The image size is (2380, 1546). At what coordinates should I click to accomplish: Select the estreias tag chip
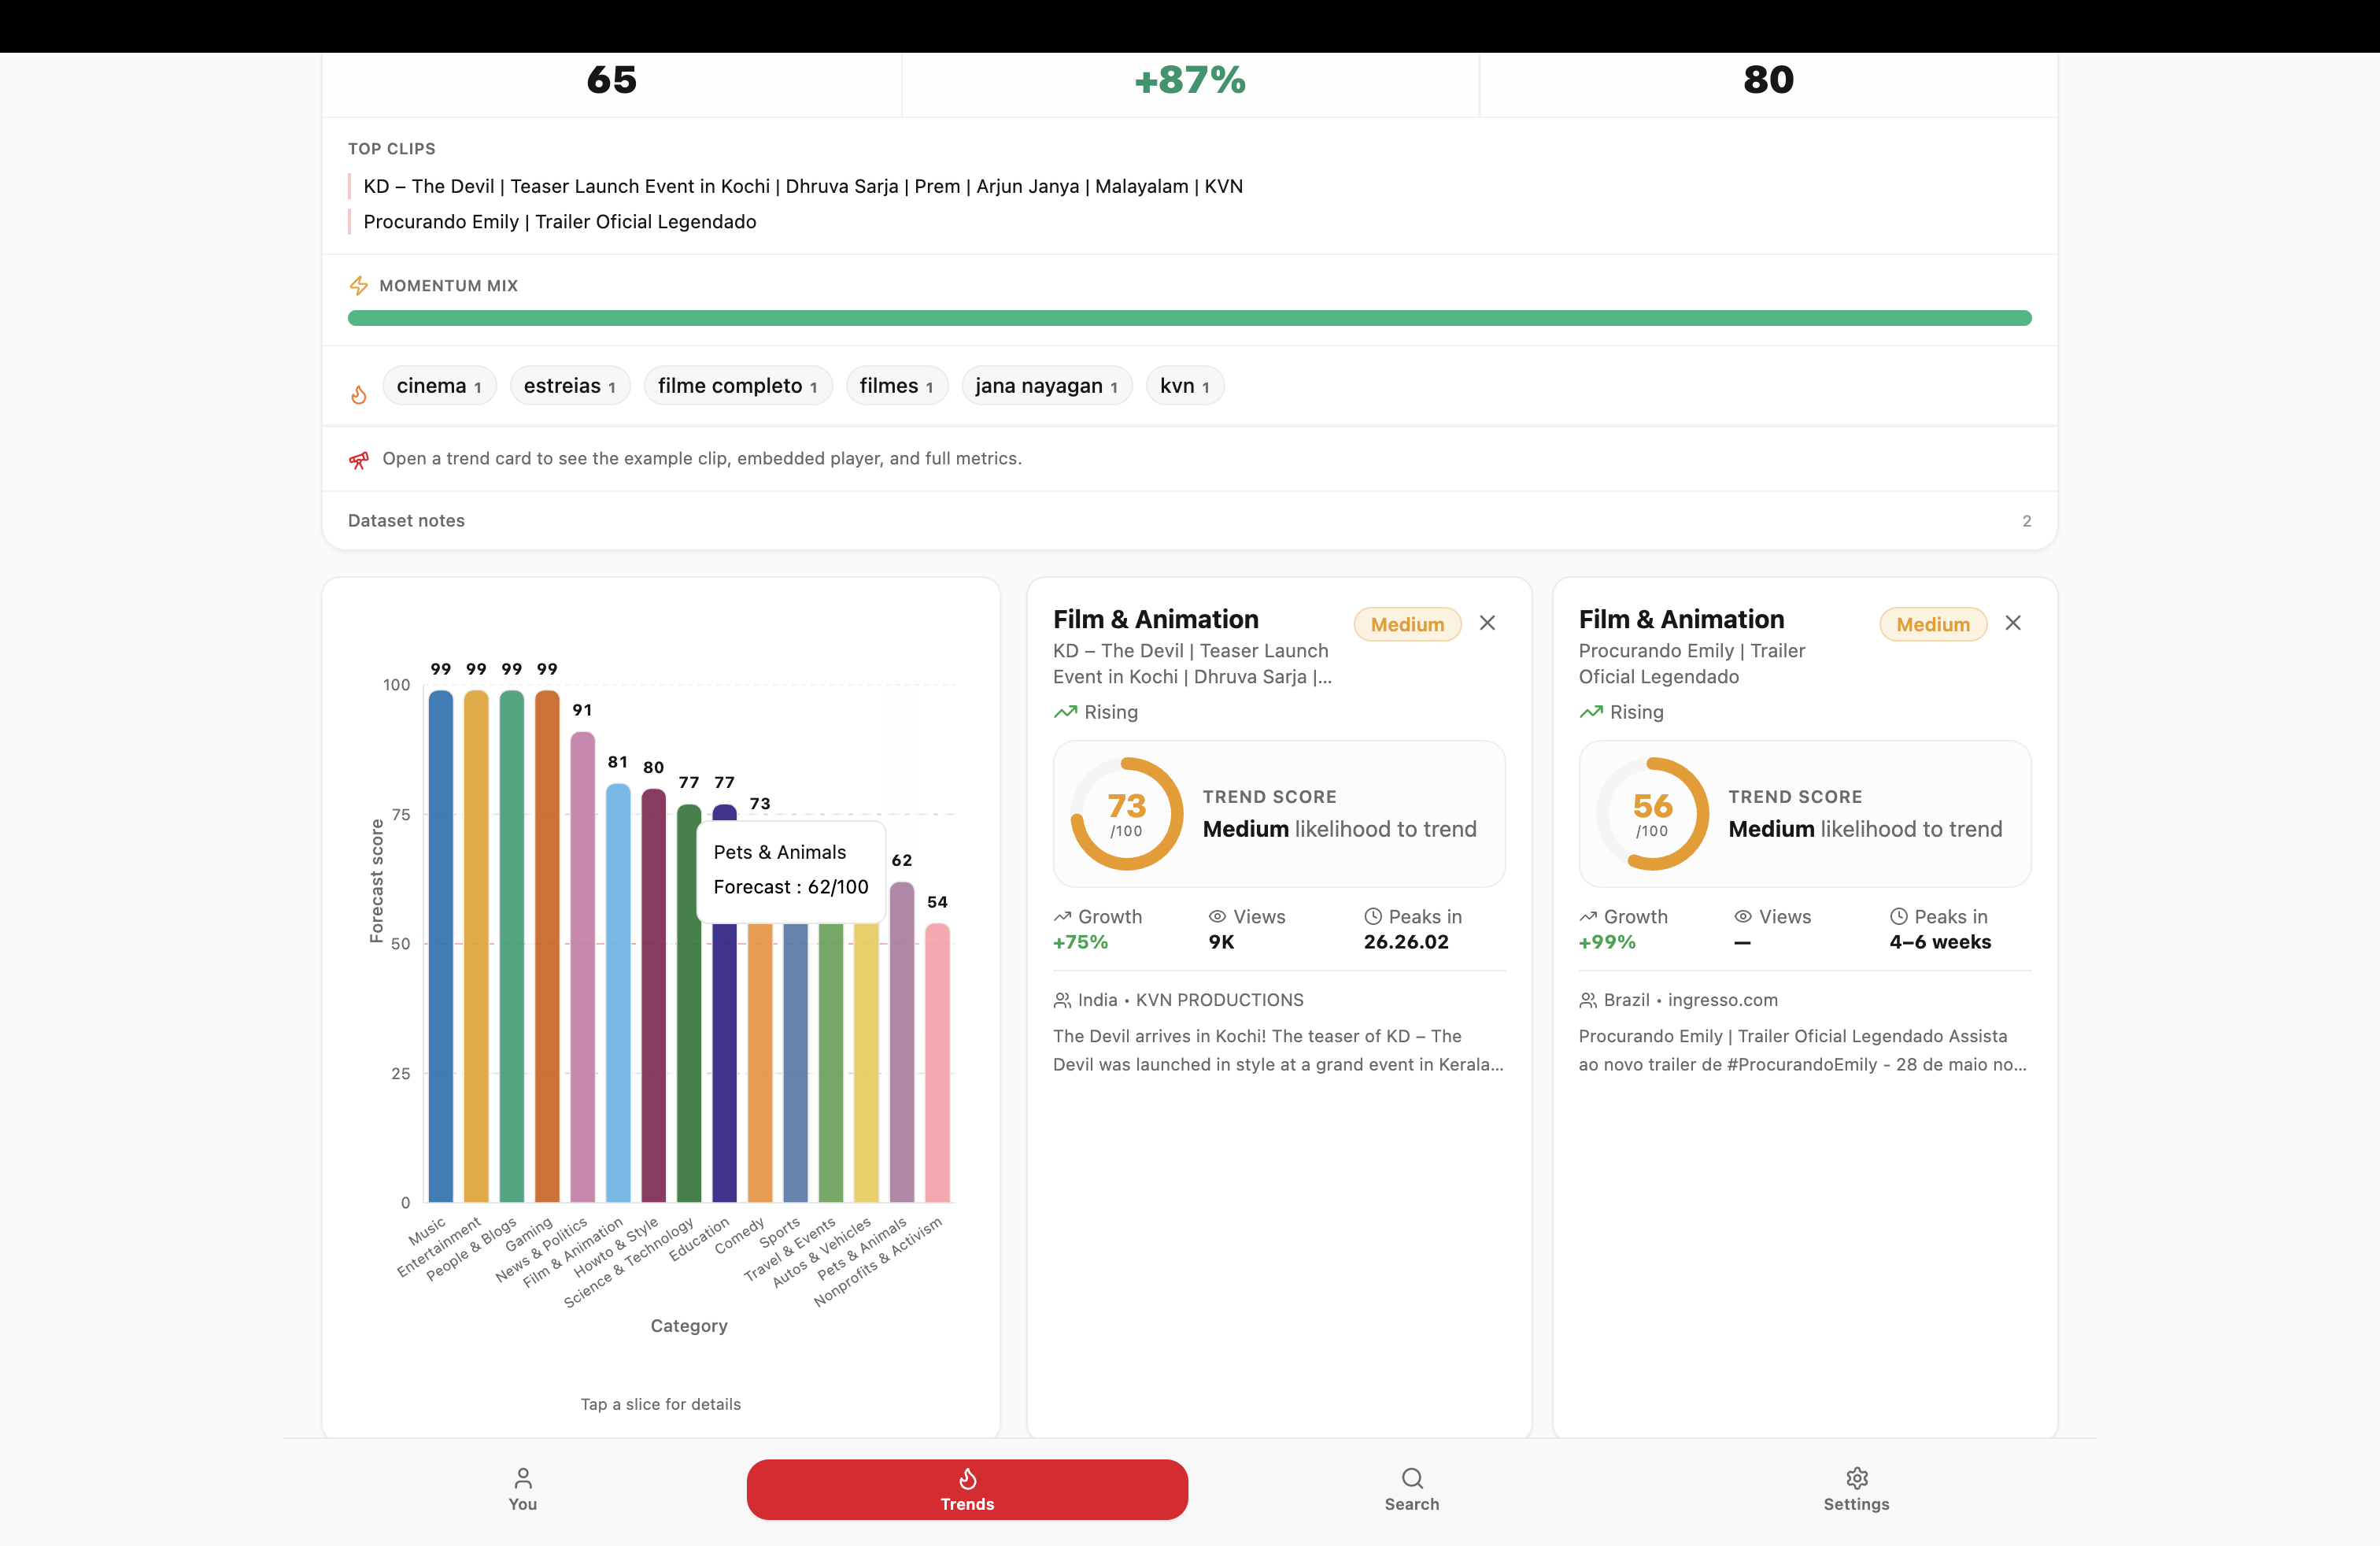570,386
